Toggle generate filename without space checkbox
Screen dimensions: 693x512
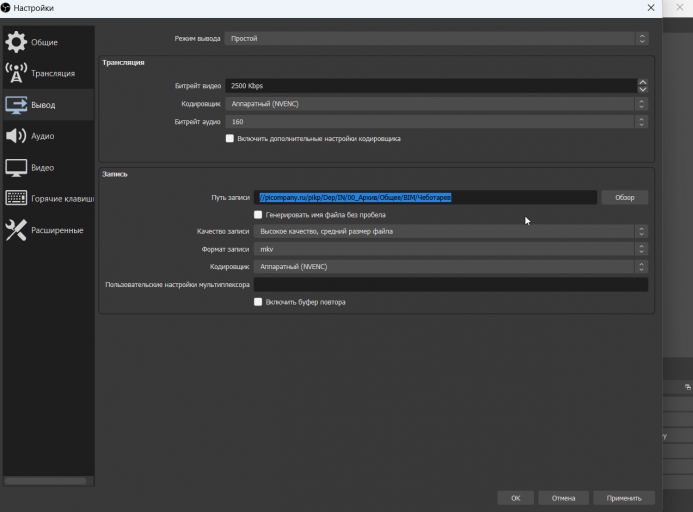pyautogui.click(x=258, y=214)
